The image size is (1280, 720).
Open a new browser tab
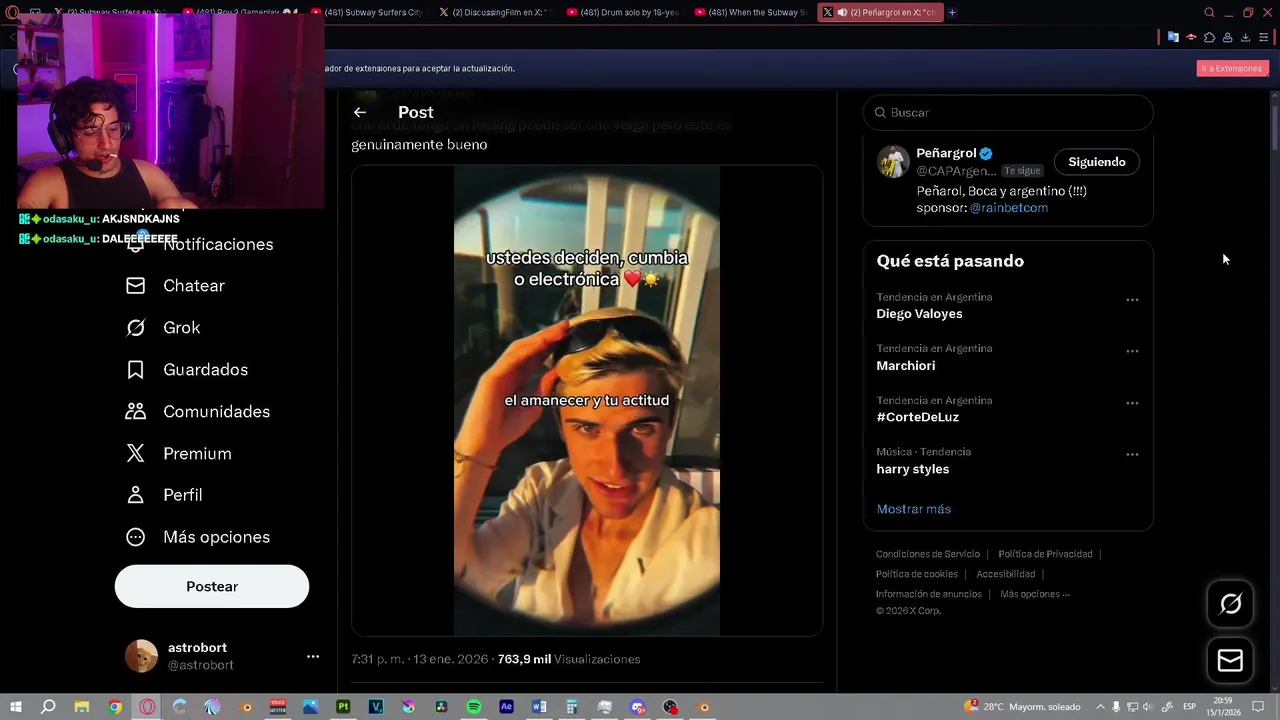(952, 12)
